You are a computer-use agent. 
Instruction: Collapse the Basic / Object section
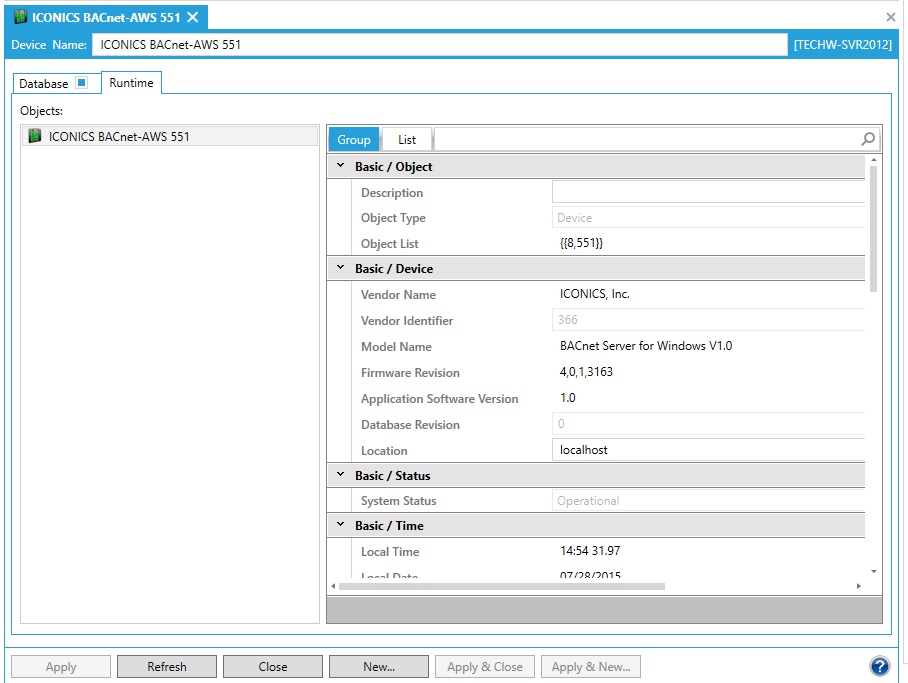pos(340,166)
